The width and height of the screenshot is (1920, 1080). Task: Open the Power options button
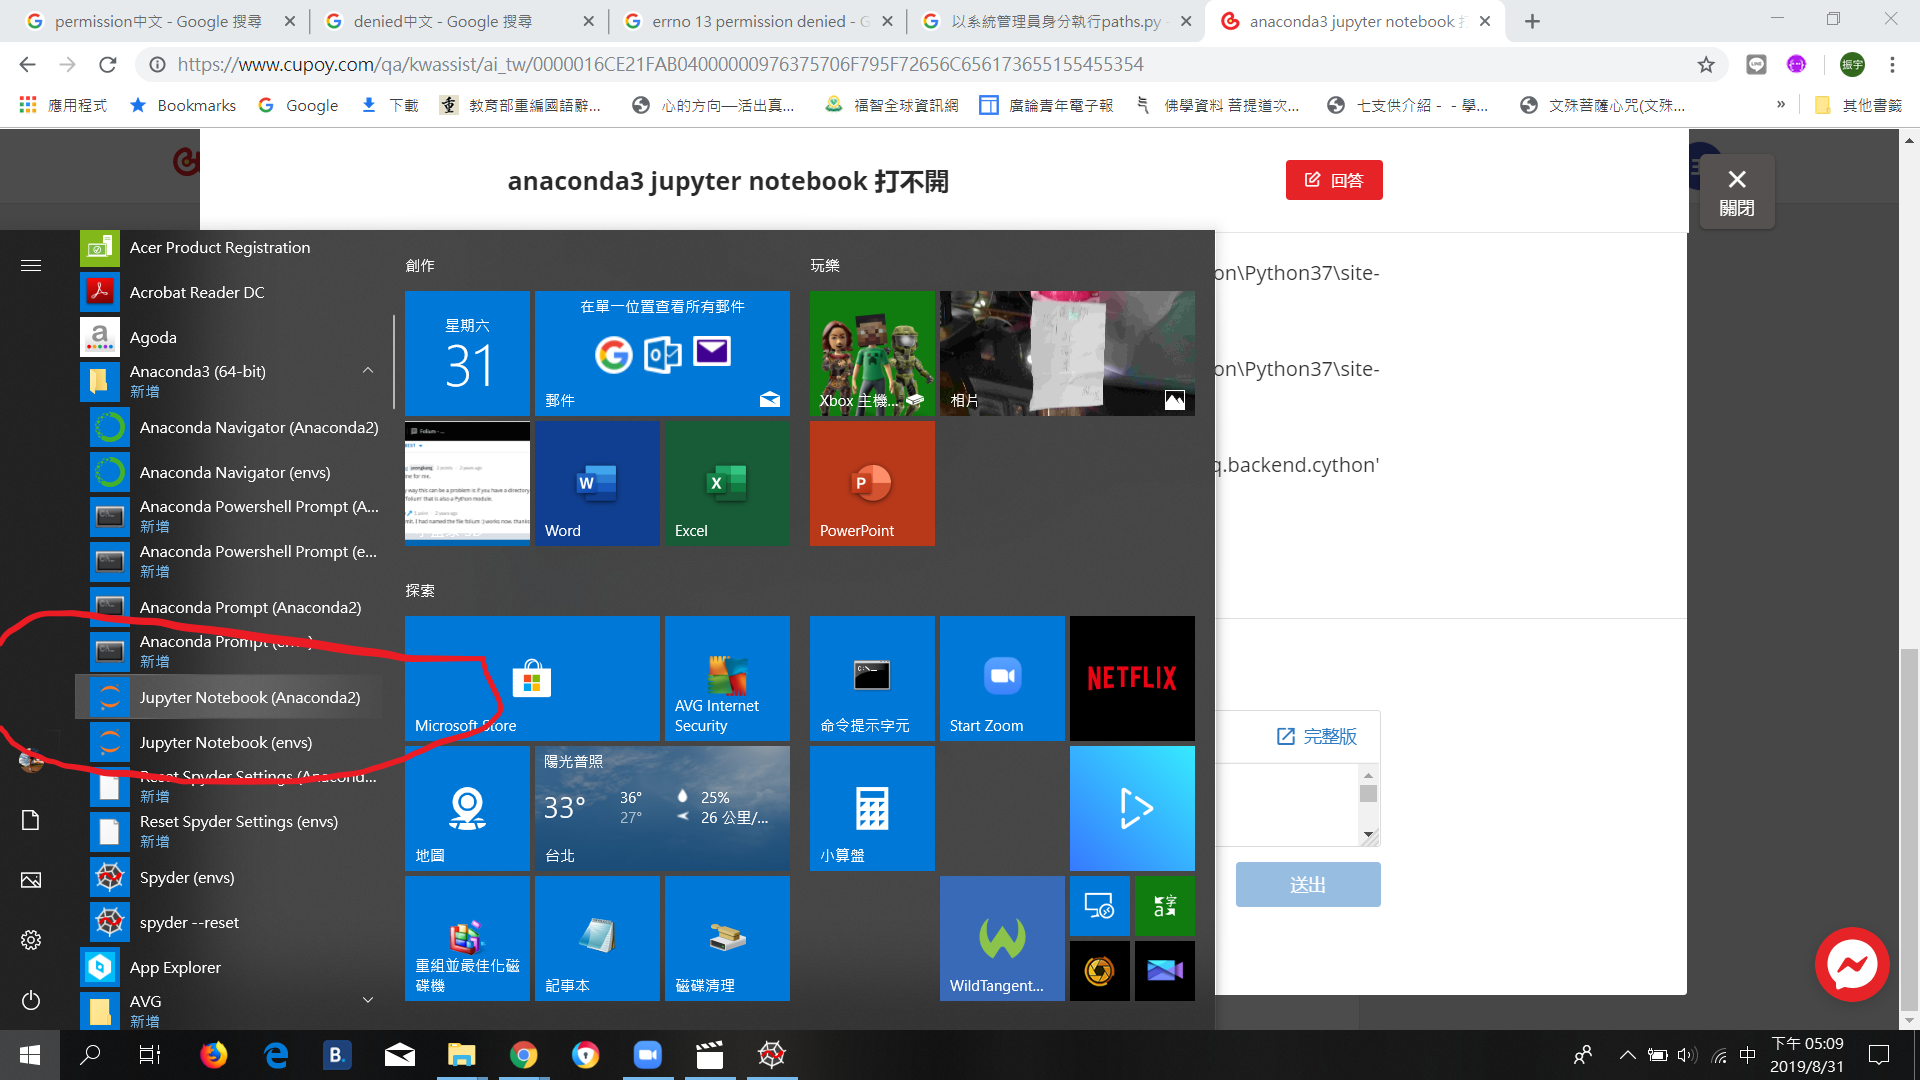pos(31,1000)
